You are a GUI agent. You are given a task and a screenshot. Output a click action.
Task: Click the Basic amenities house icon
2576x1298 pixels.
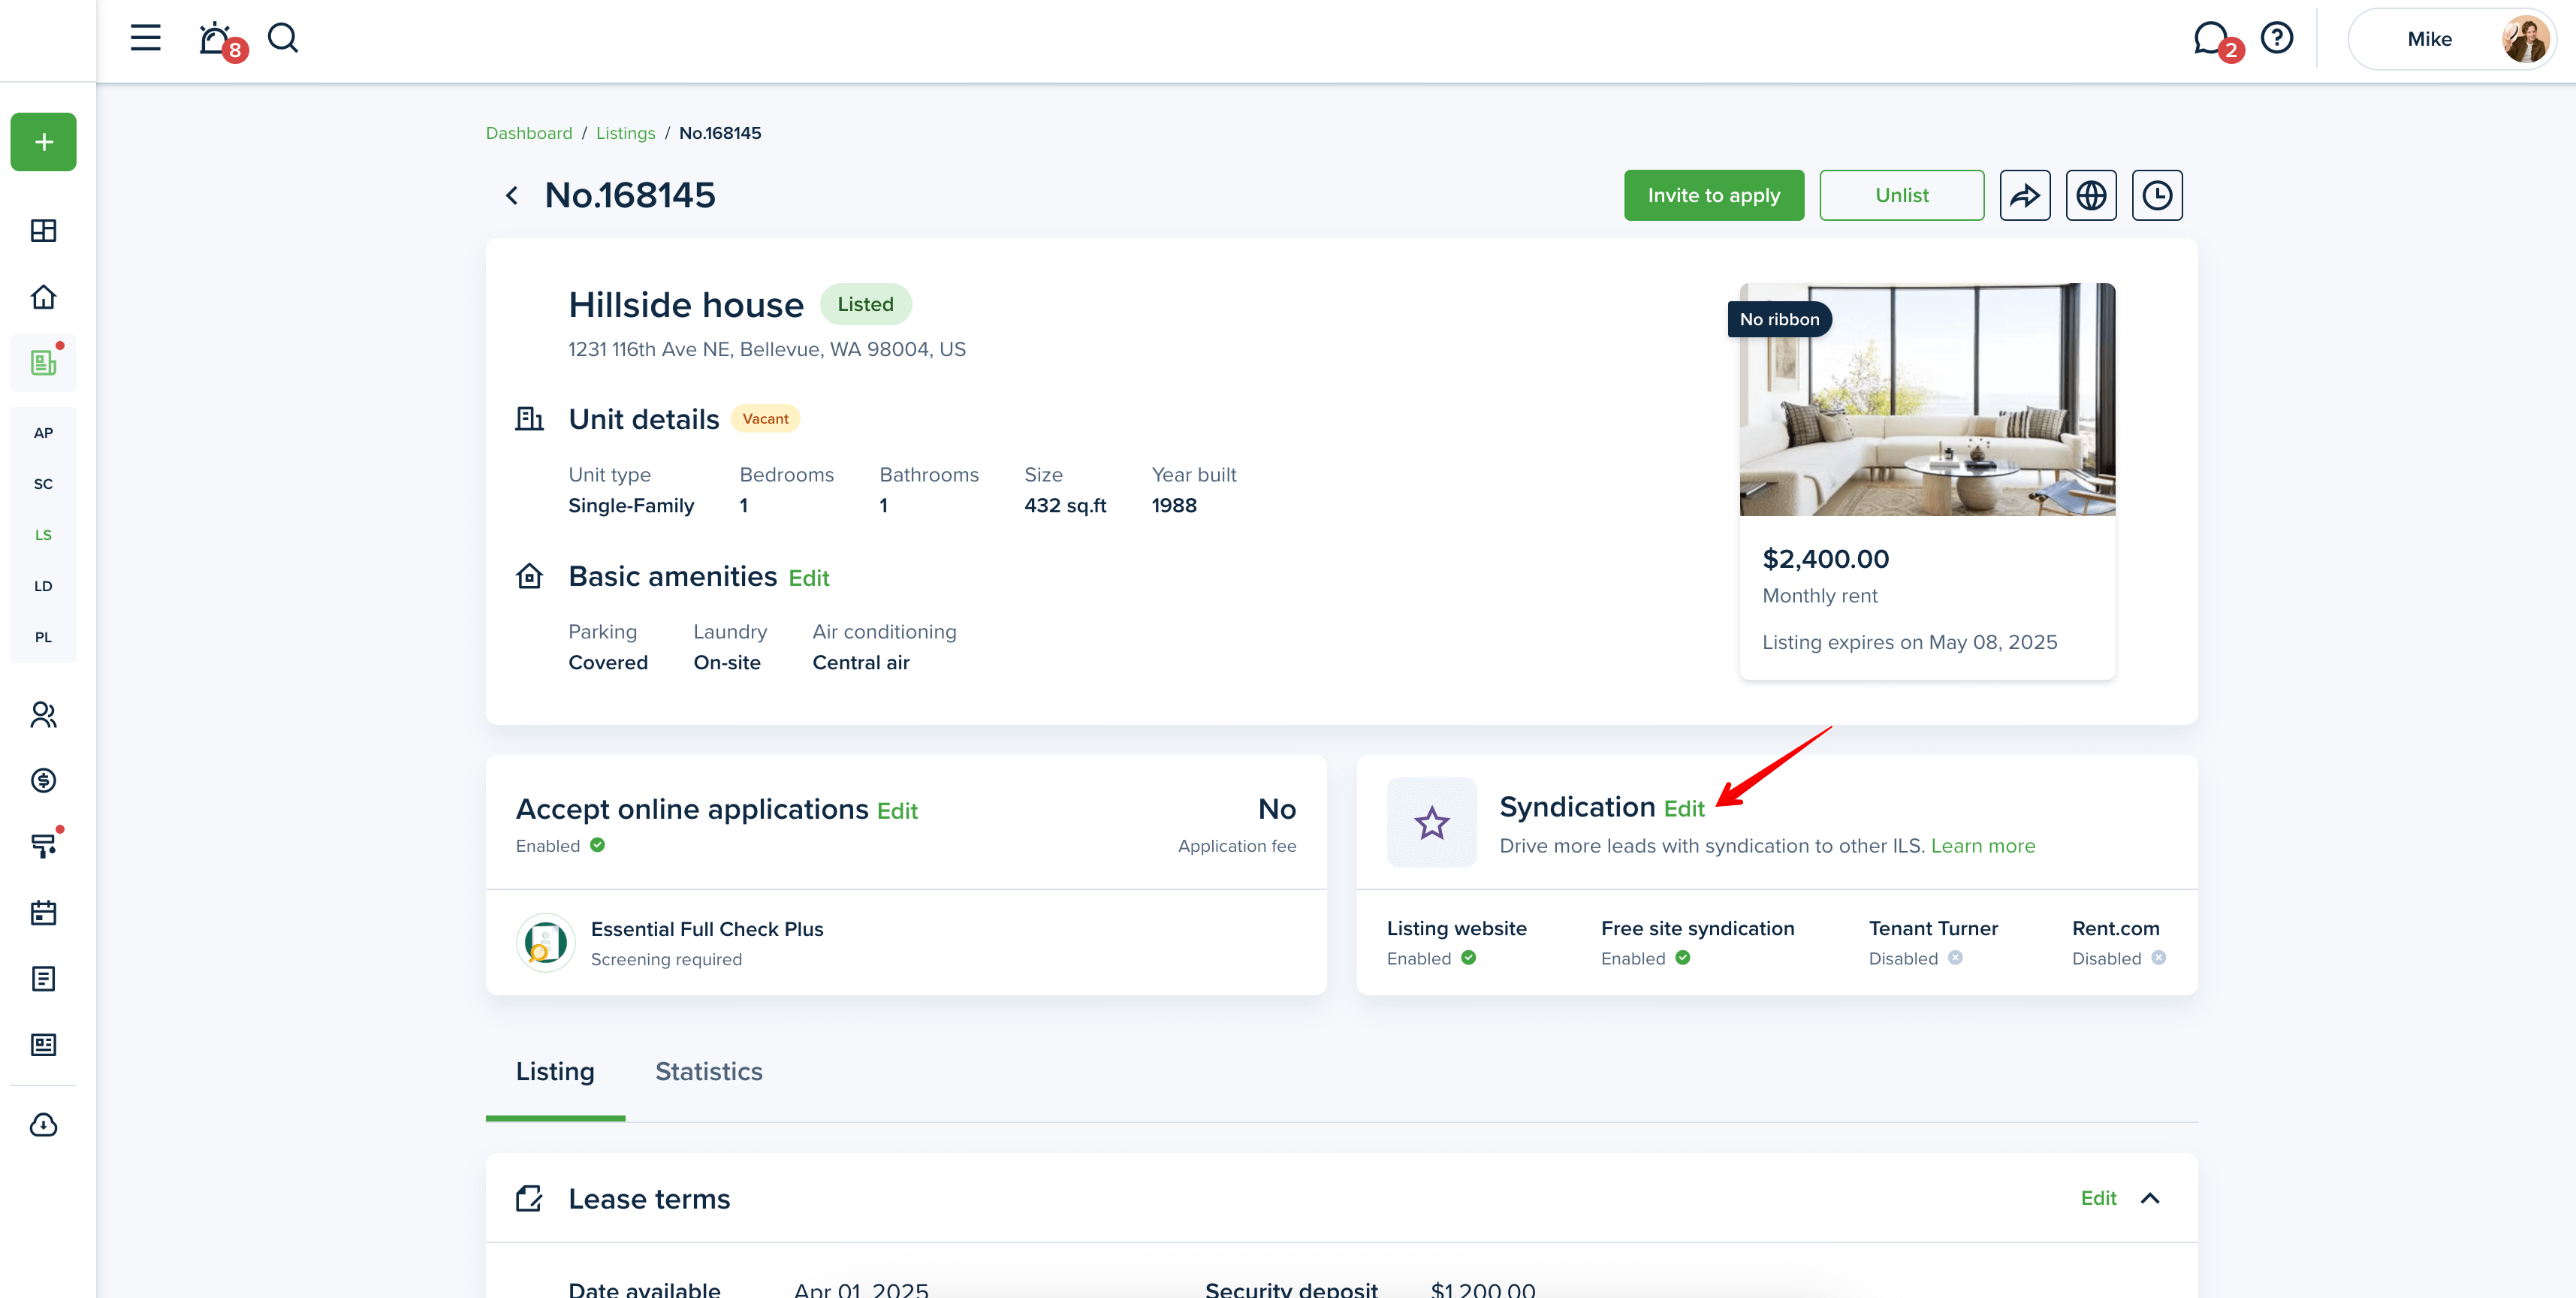(529, 576)
